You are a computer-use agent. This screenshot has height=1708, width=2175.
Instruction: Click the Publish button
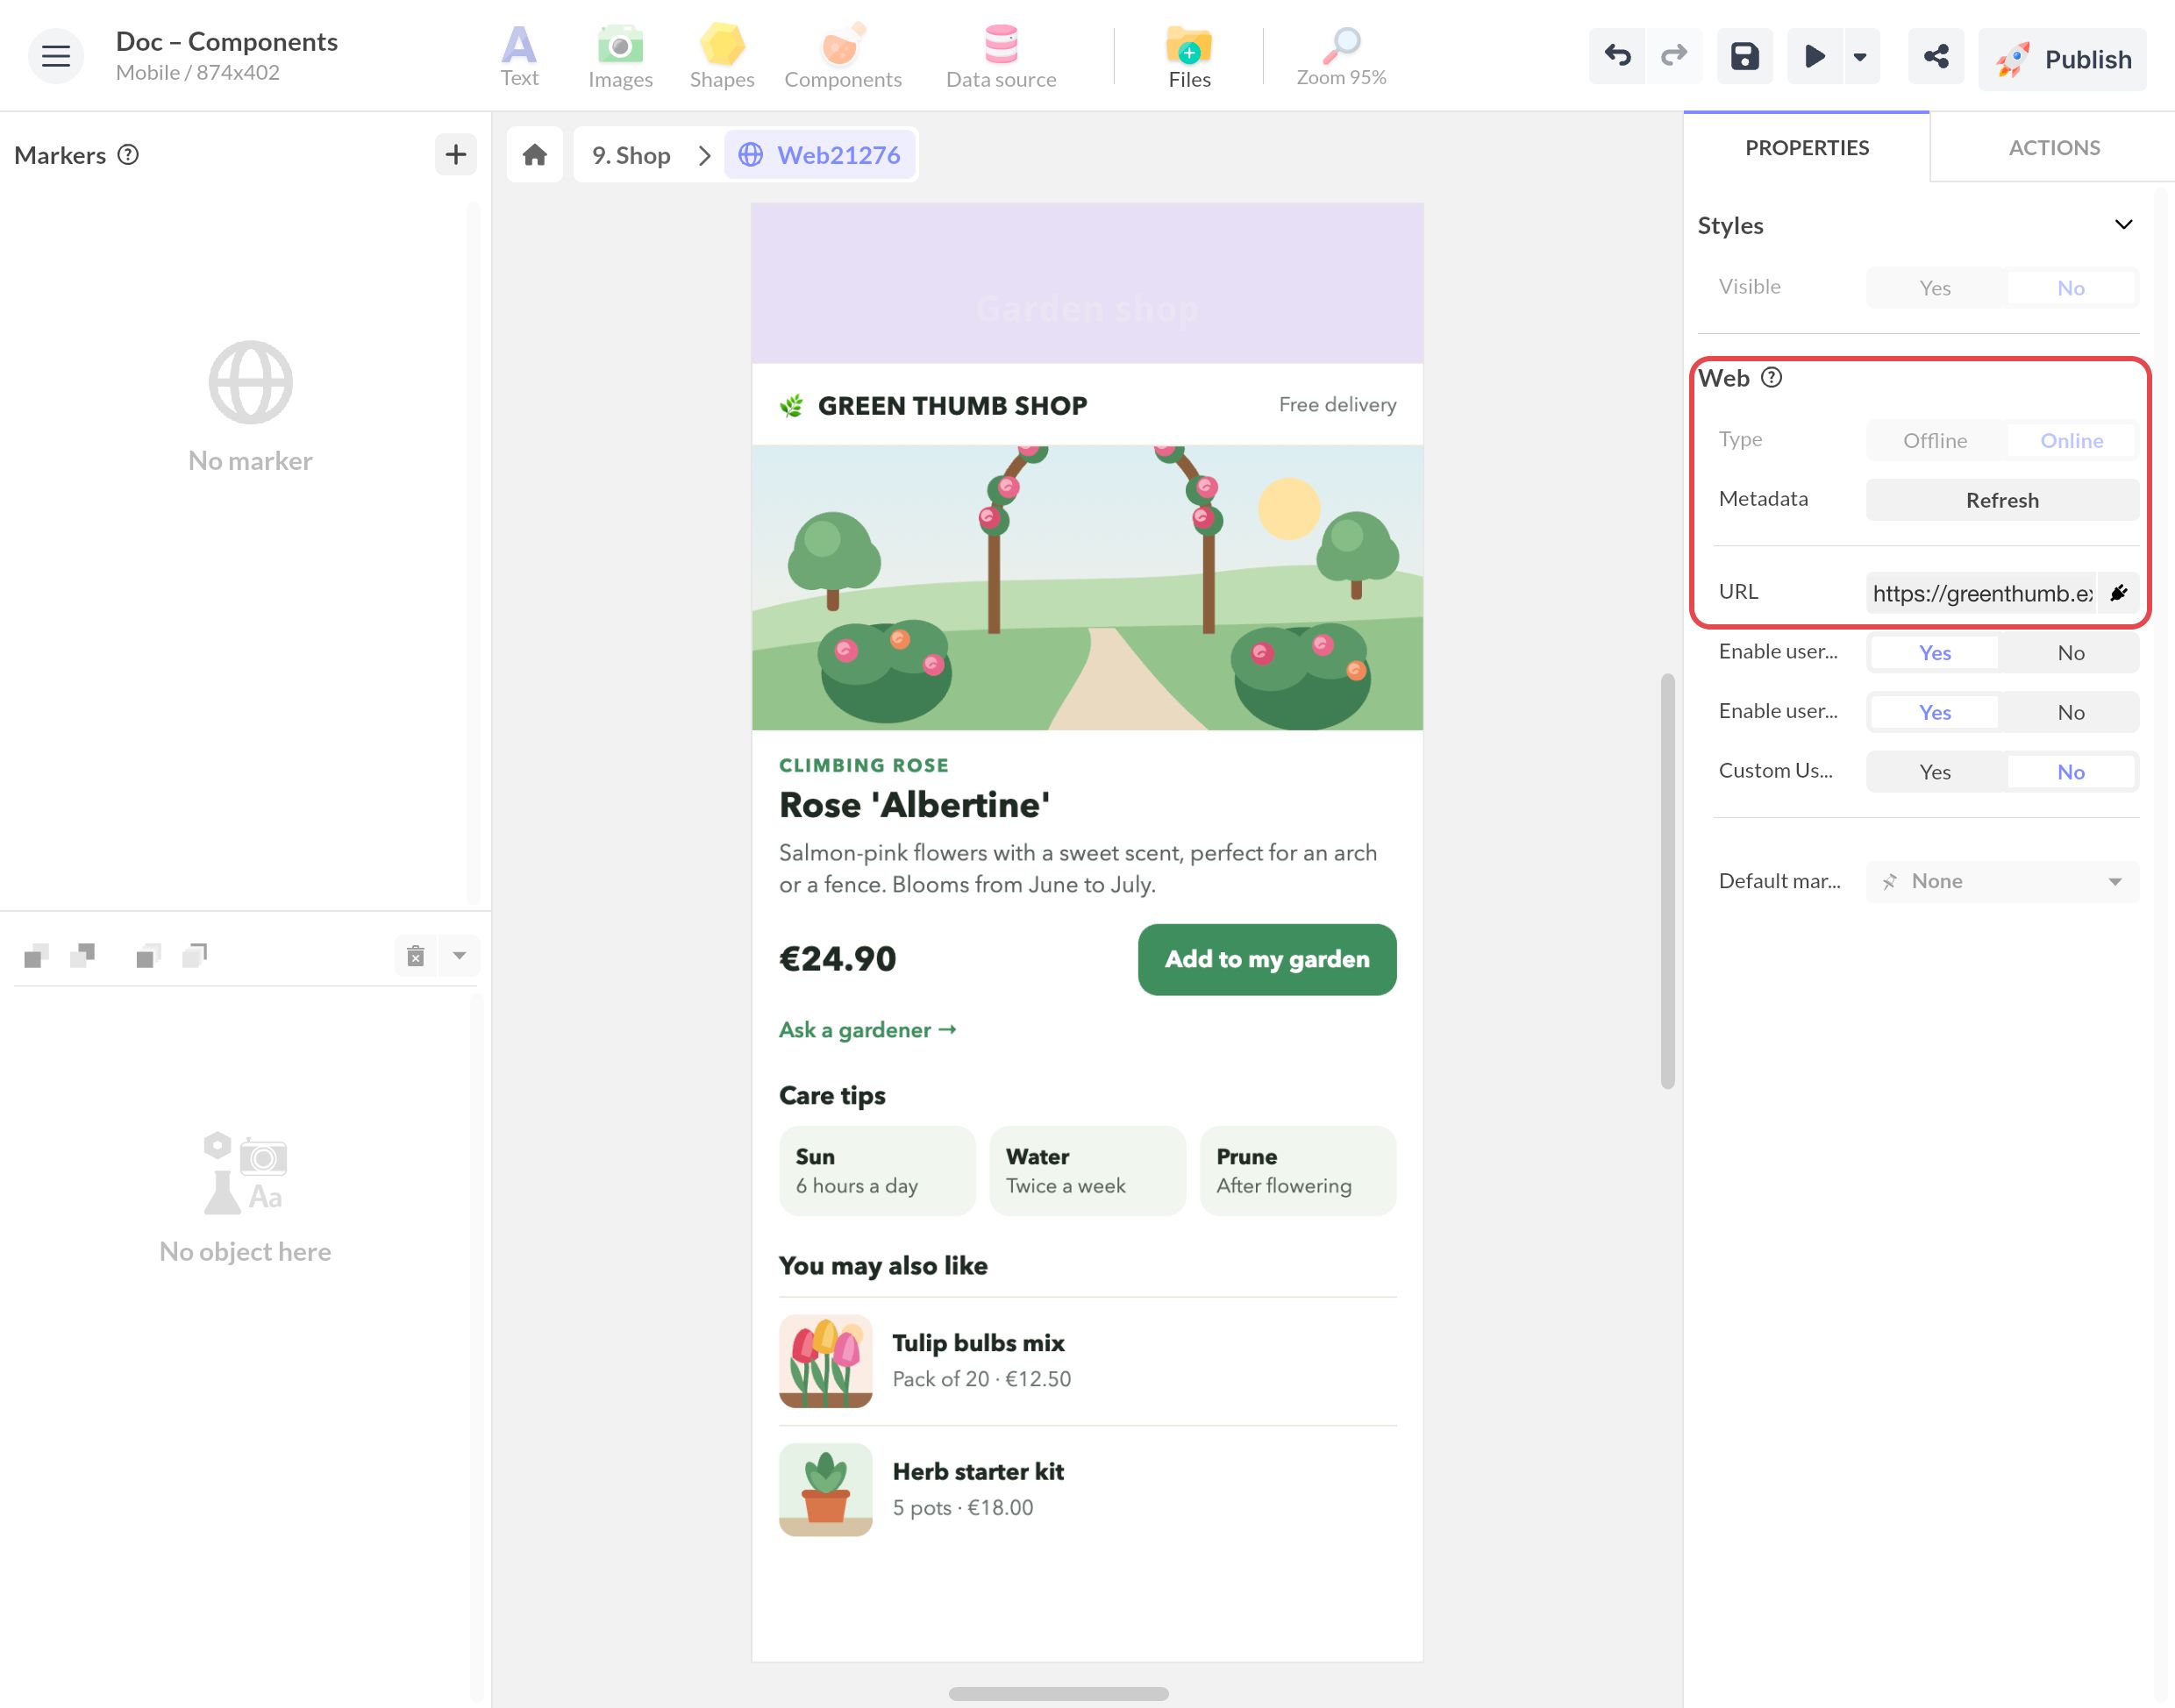pos(2062,59)
